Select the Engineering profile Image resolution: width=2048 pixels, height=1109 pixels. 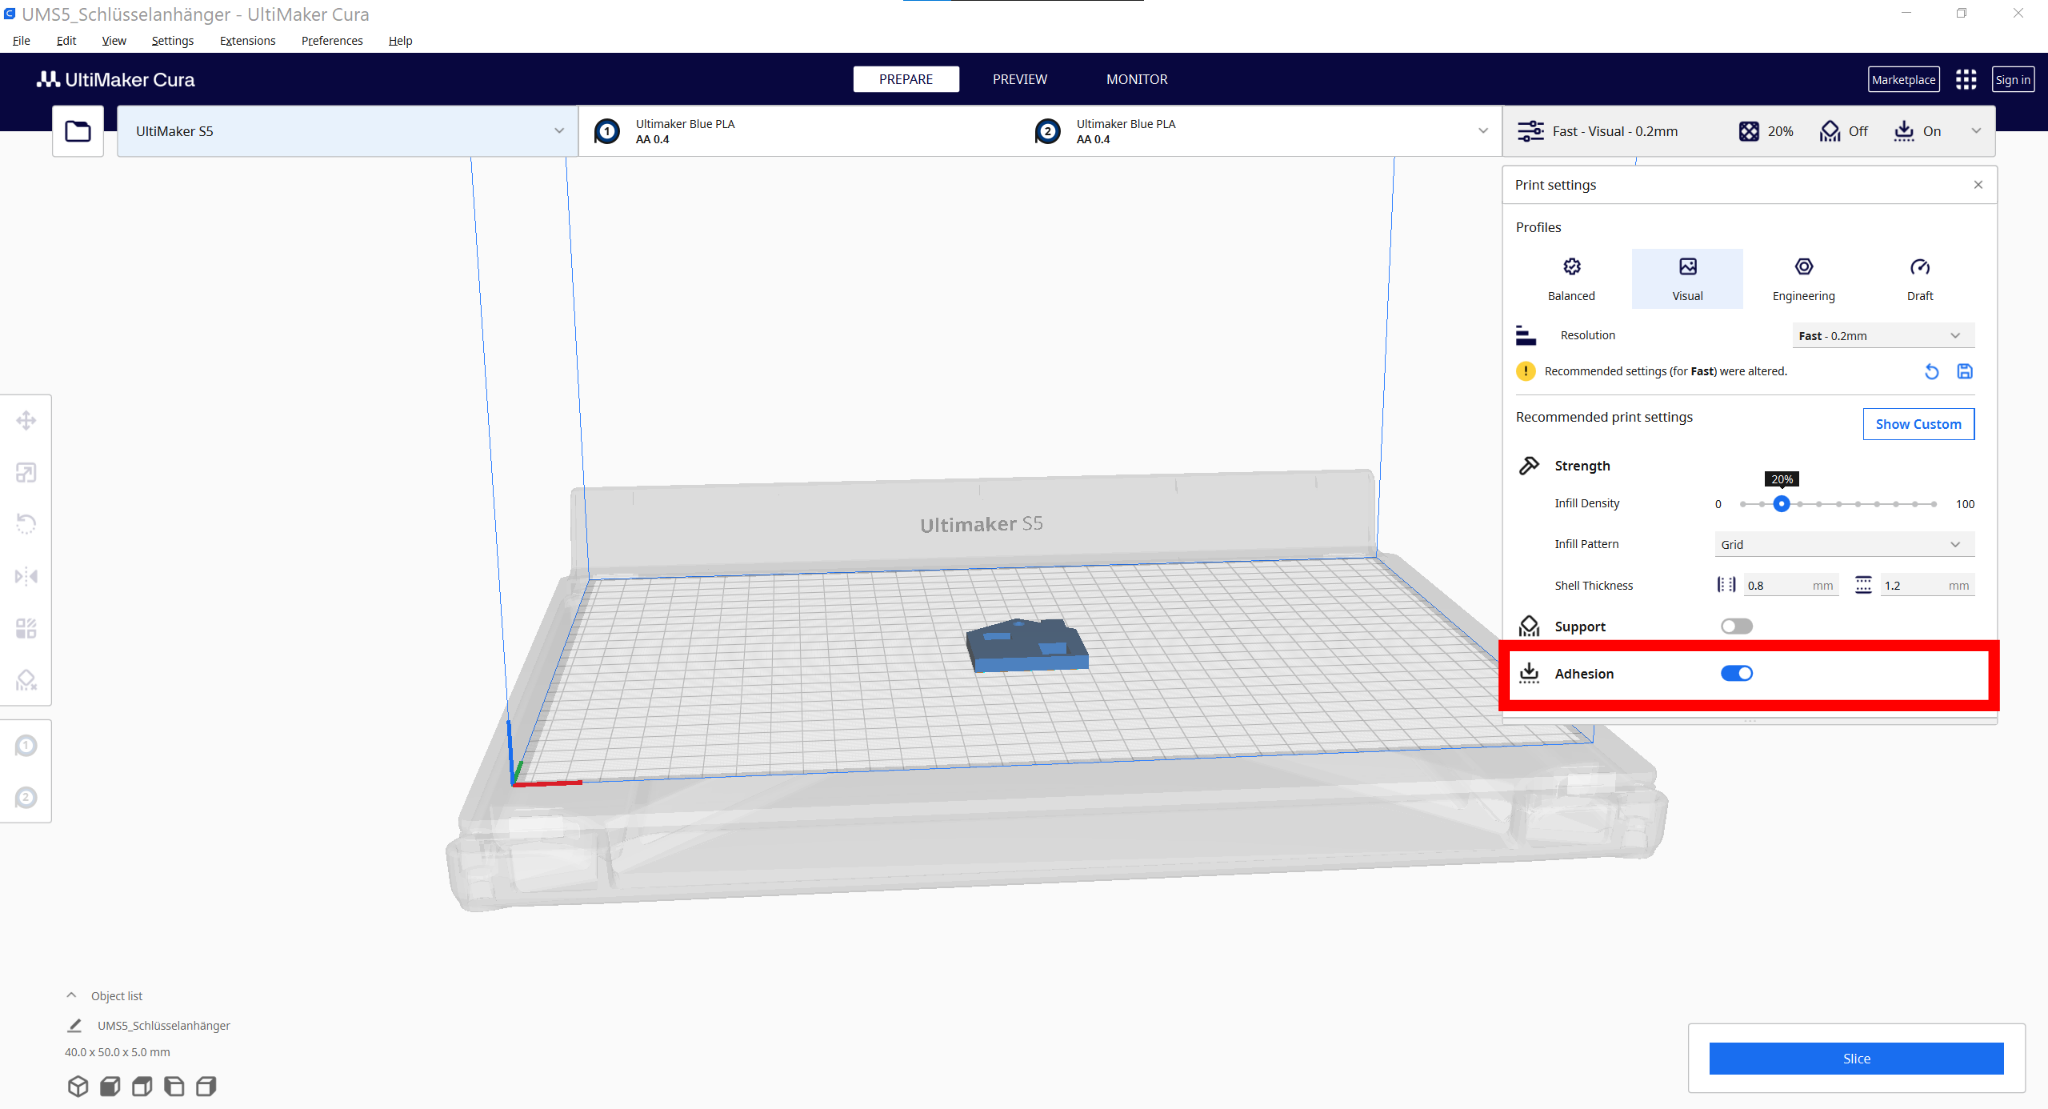coord(1804,279)
